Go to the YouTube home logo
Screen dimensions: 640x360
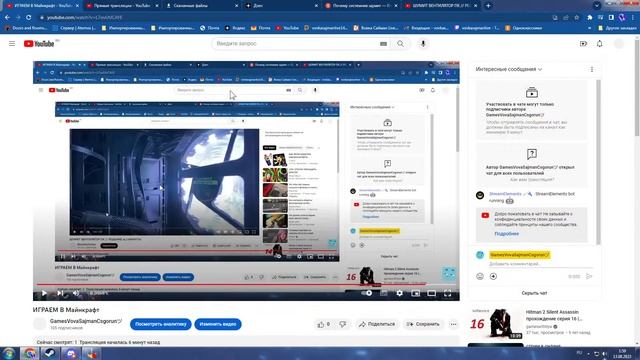pyautogui.click(x=39, y=44)
